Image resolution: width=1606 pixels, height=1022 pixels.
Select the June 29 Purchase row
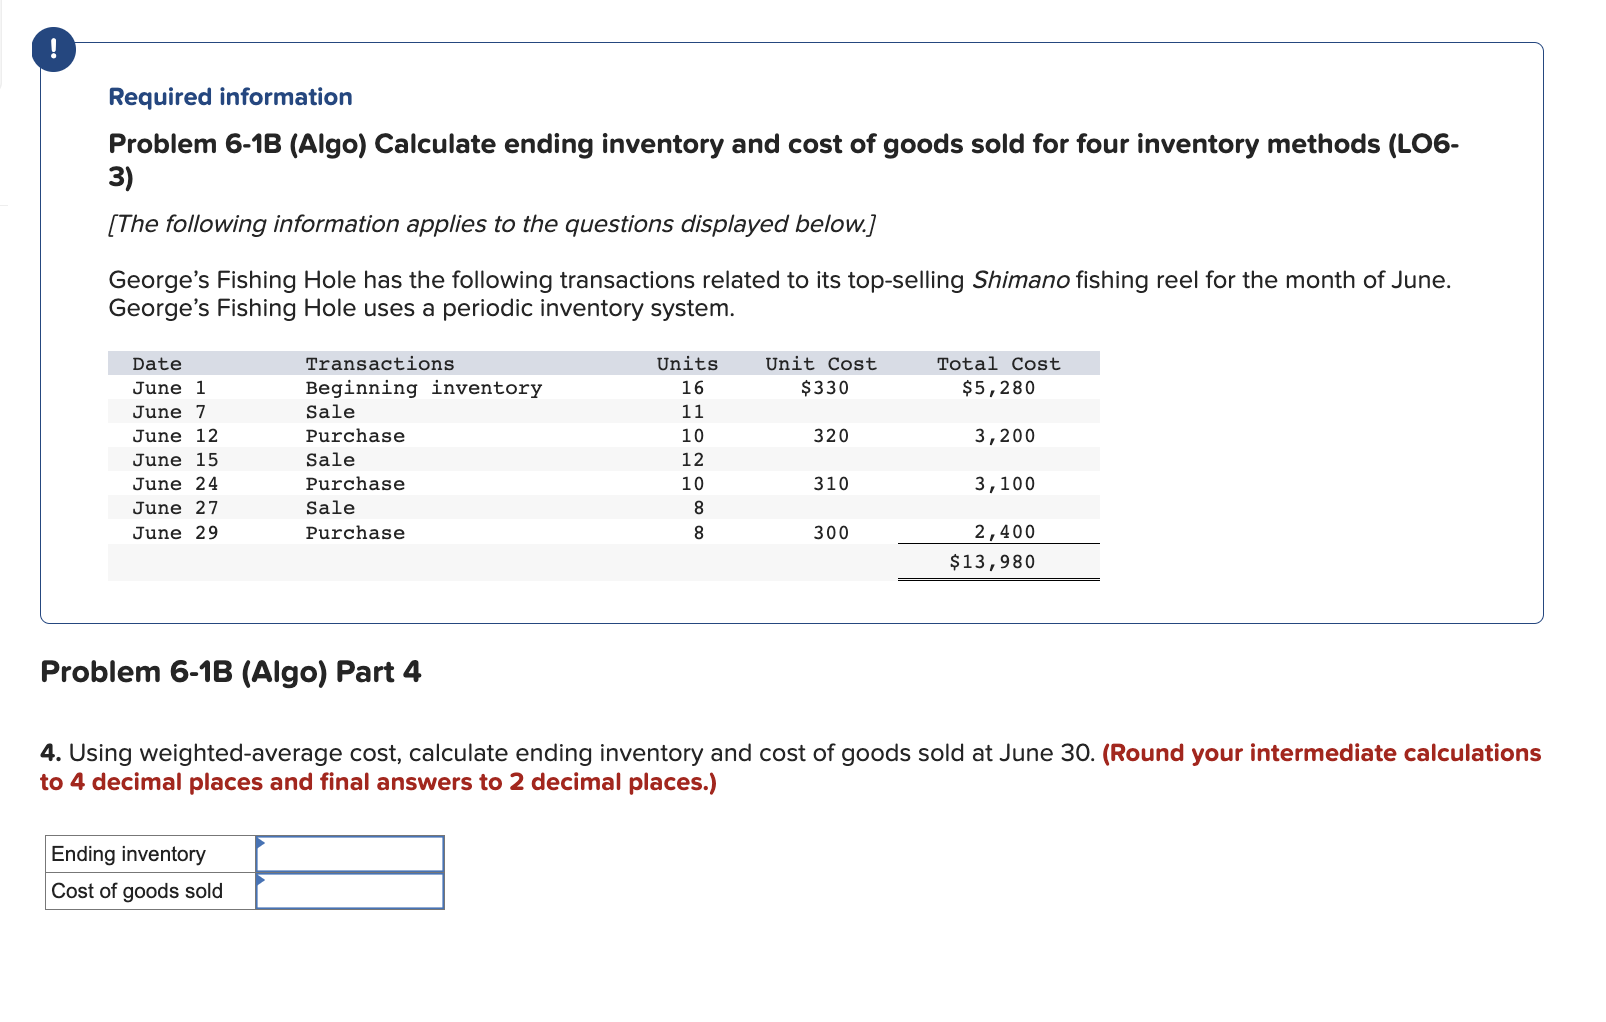(x=500, y=532)
